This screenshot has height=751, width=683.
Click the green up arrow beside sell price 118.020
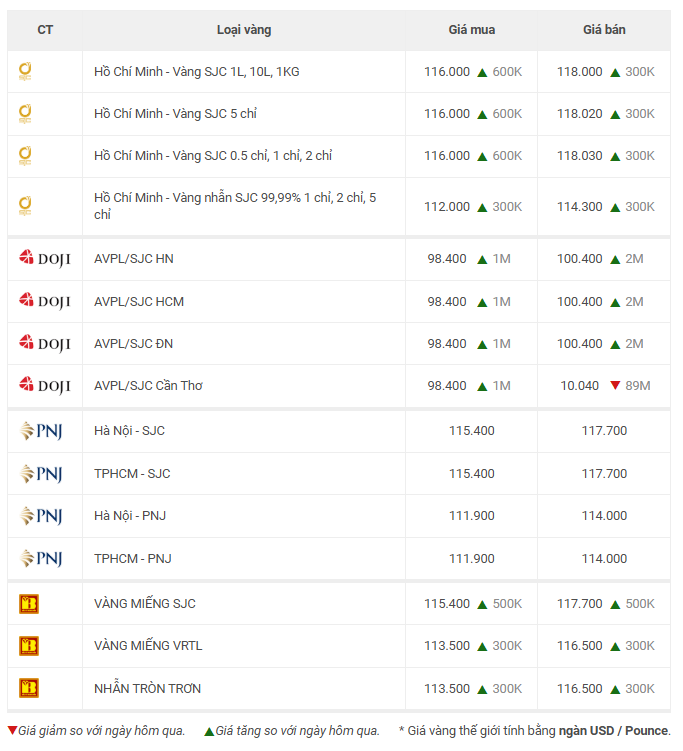[615, 114]
